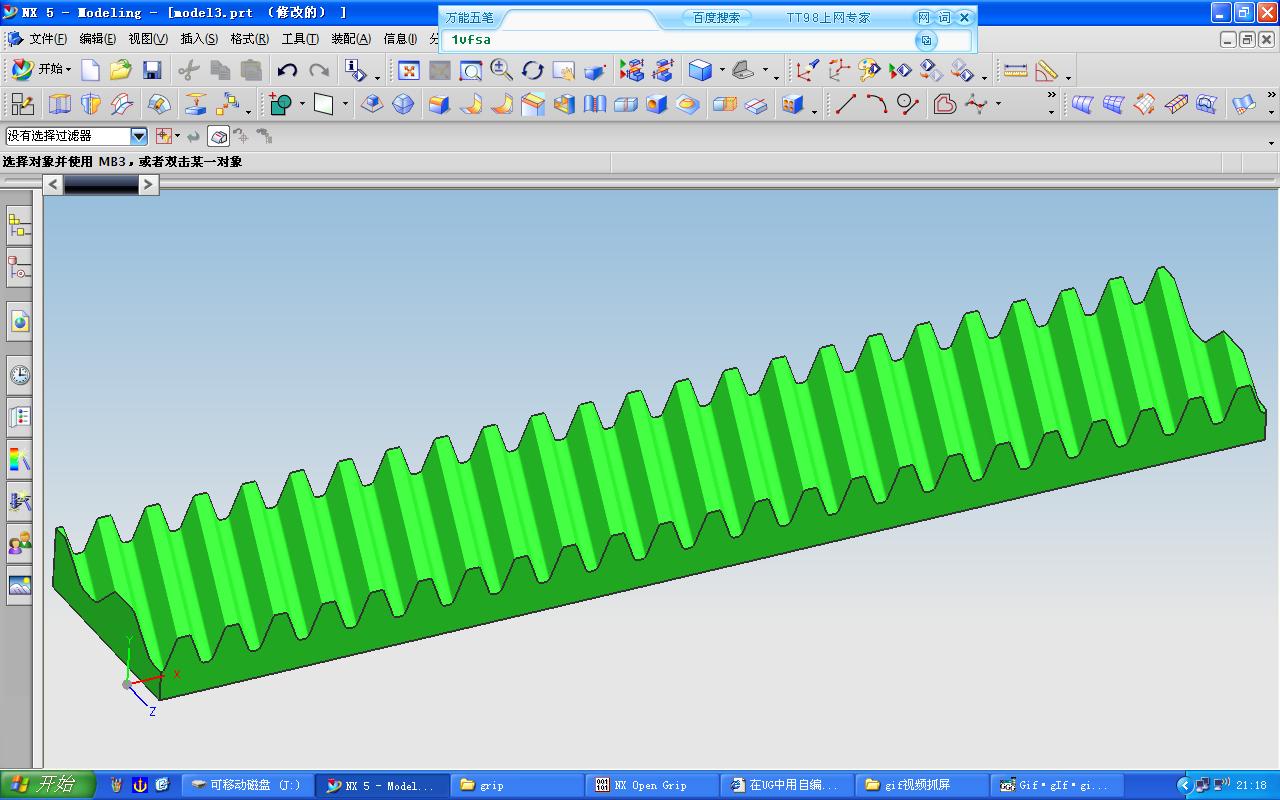Click the horizontal scrollbar right arrow
The width and height of the screenshot is (1280, 800).
[148, 184]
